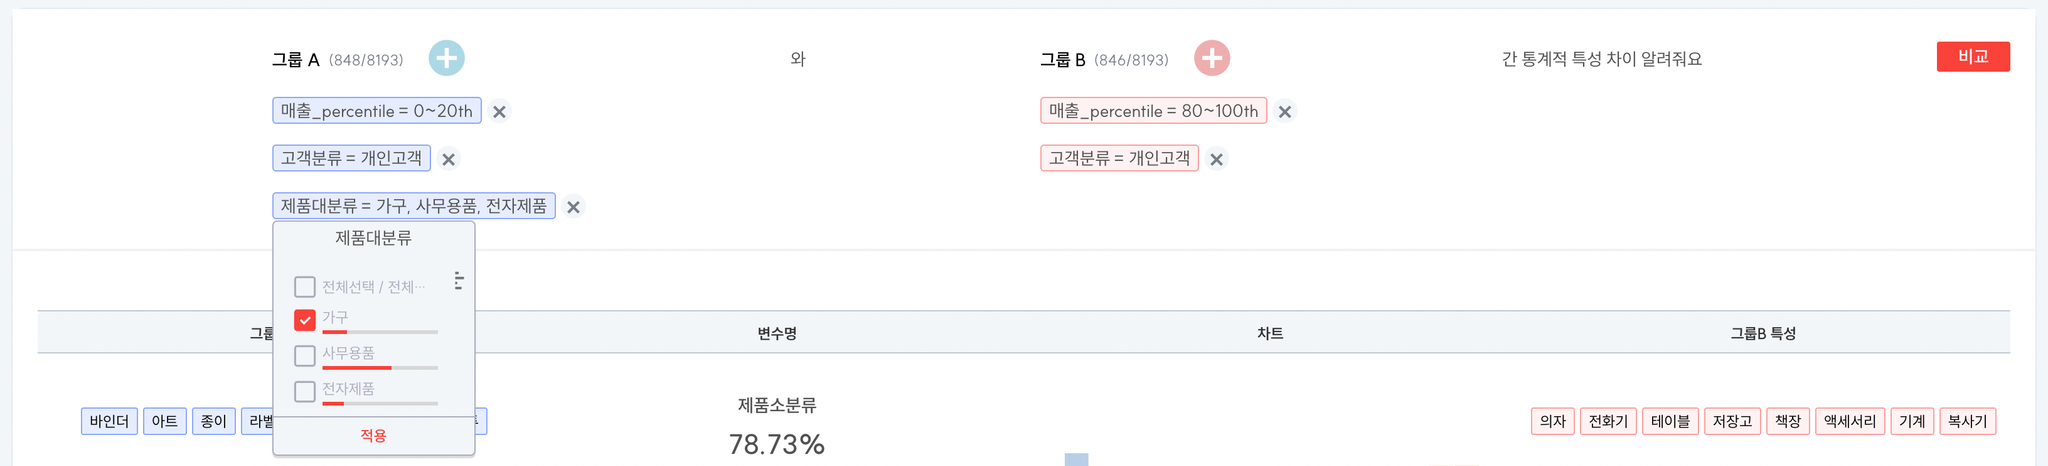Remove Group B 고객분류 개인고객 filter
This screenshot has height=466, width=2048.
[1216, 159]
